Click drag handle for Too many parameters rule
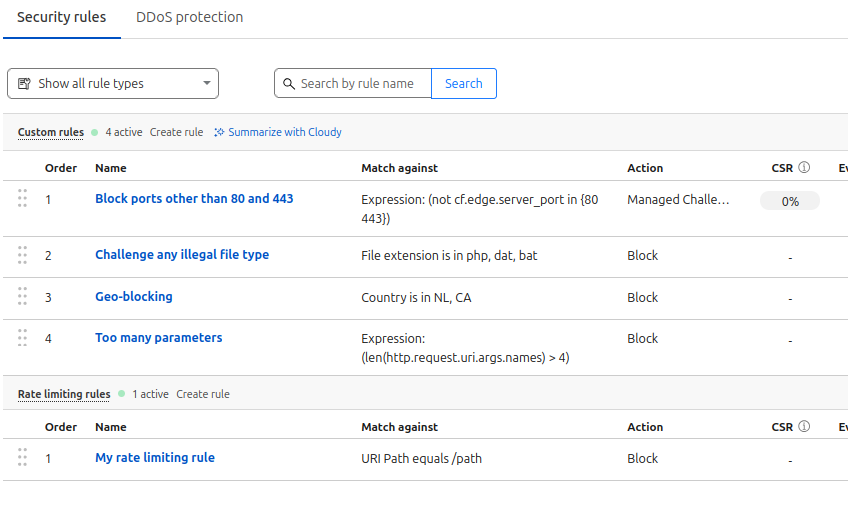848x505 pixels. click(x=22, y=337)
